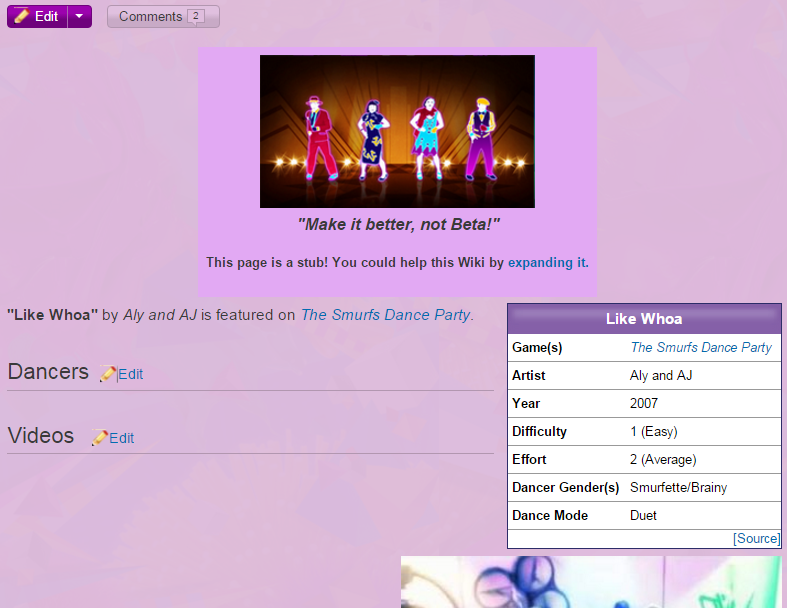The image size is (787, 608).
Task: Click the pencil icon beside Dancers heading
Action: coord(108,374)
